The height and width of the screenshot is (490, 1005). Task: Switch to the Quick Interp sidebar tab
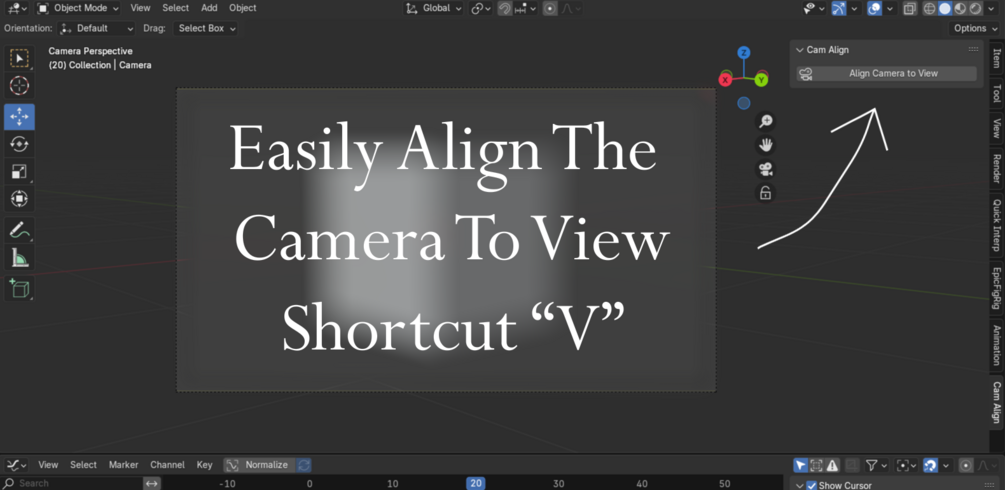pos(997,224)
